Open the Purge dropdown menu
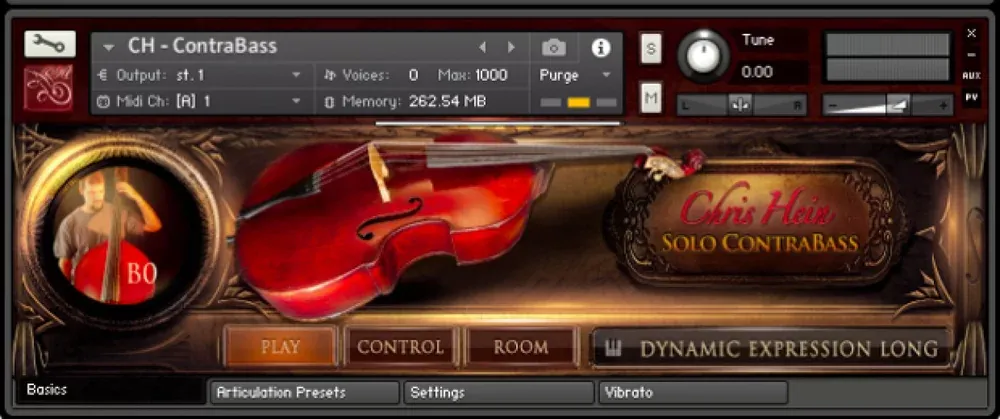 point(575,75)
